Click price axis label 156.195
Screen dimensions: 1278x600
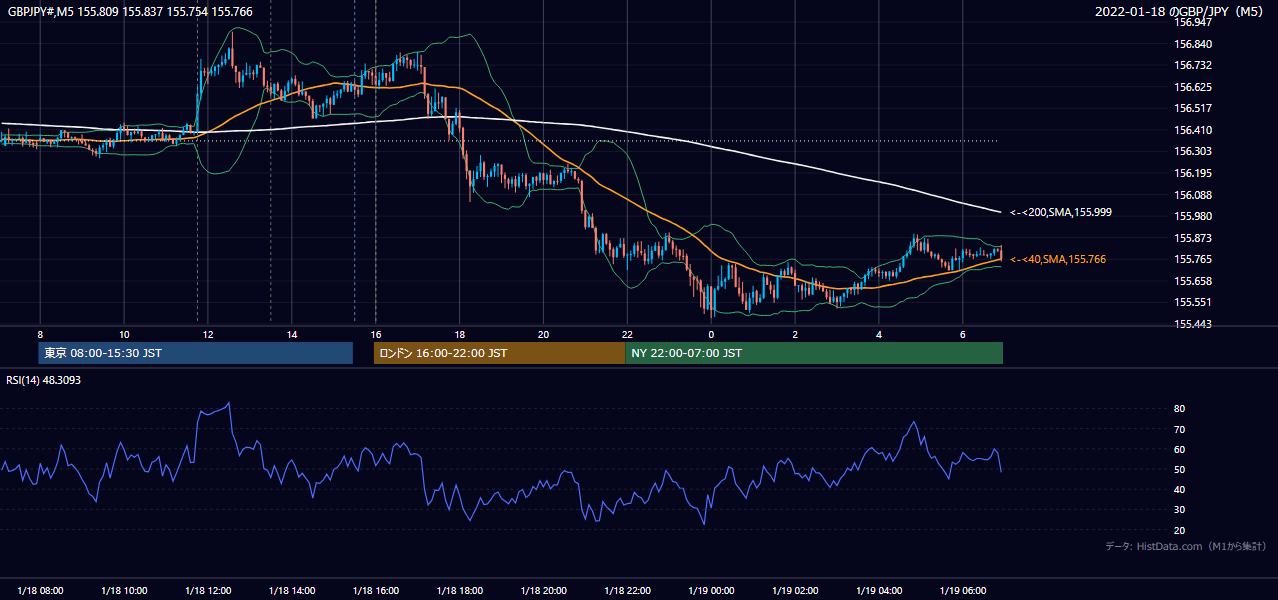point(1192,173)
